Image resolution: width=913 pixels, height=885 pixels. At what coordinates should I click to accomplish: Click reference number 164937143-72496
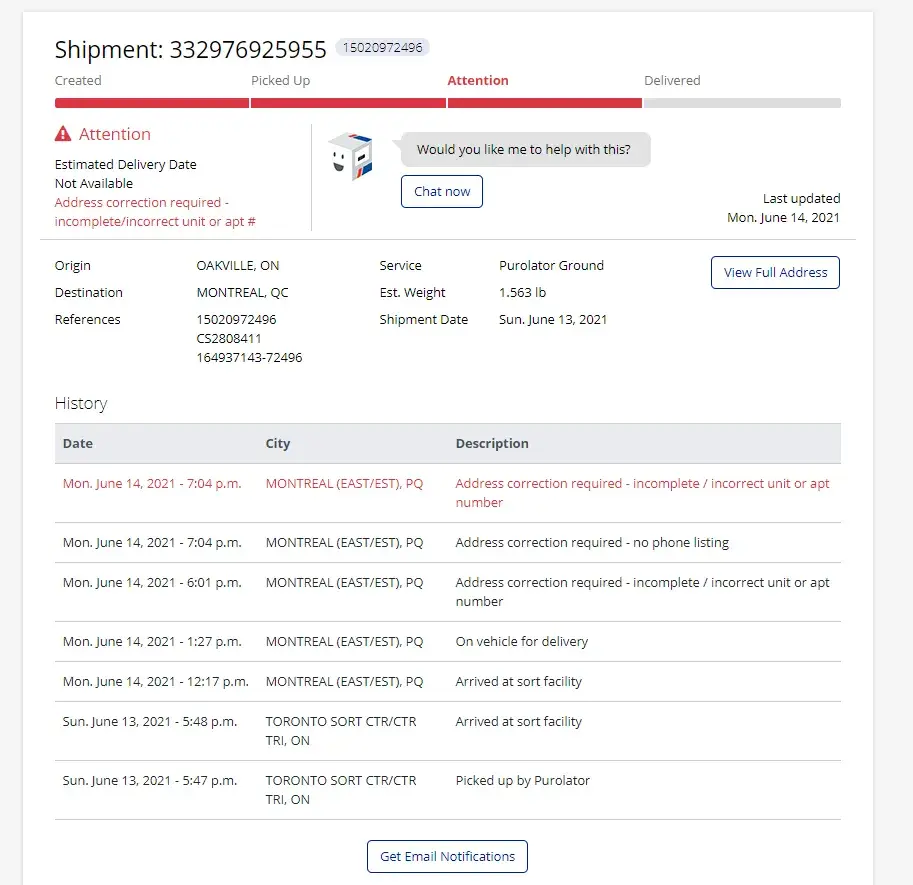(x=249, y=357)
